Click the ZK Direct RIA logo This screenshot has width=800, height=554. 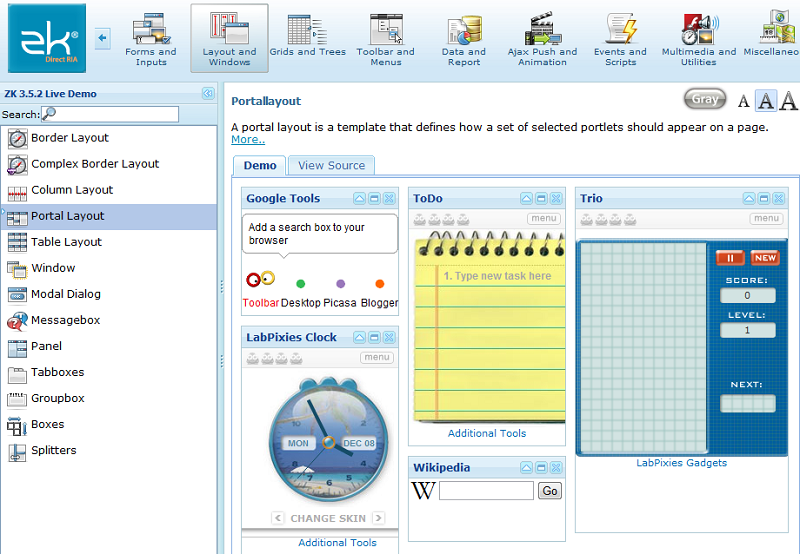pyautogui.click(x=47, y=38)
